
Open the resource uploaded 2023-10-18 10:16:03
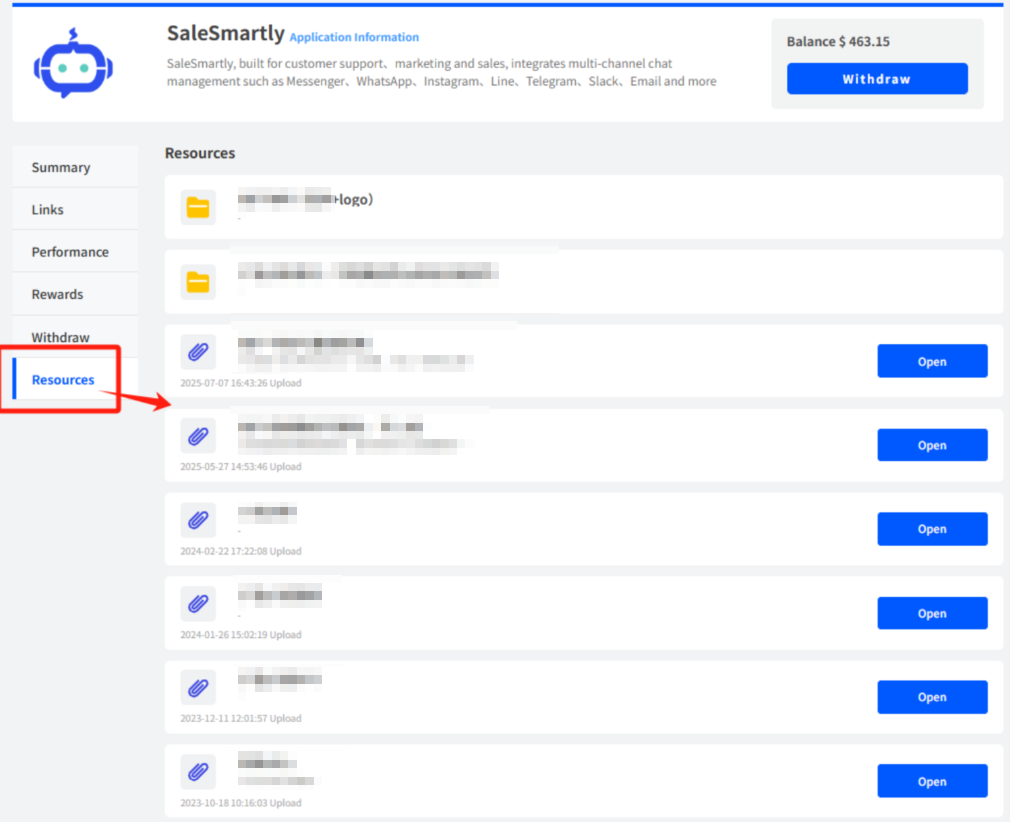[x=932, y=781]
